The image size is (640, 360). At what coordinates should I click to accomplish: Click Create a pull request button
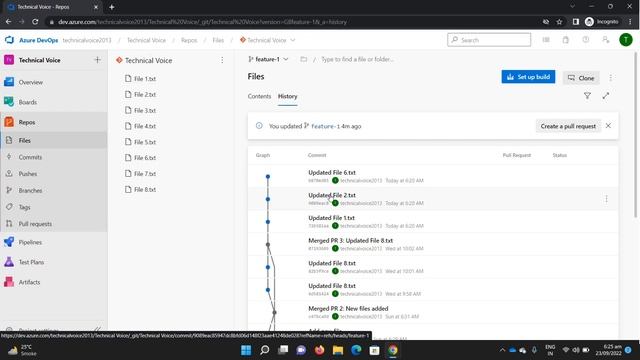[x=568, y=127]
